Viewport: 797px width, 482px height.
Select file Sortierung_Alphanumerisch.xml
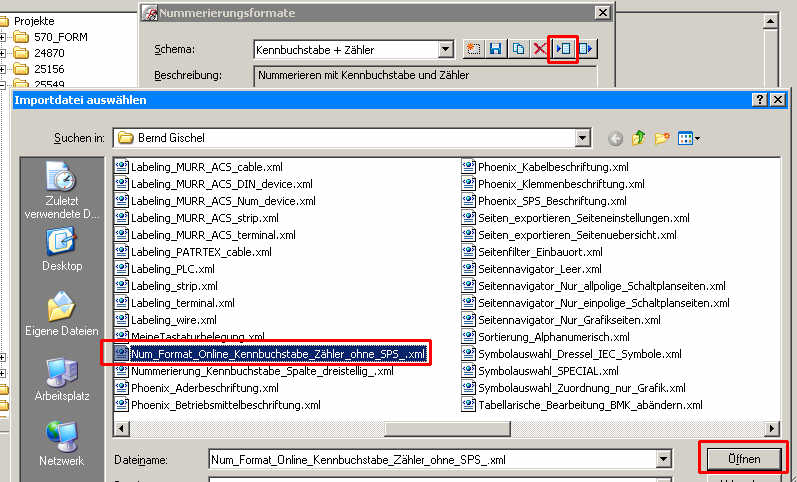coord(545,337)
